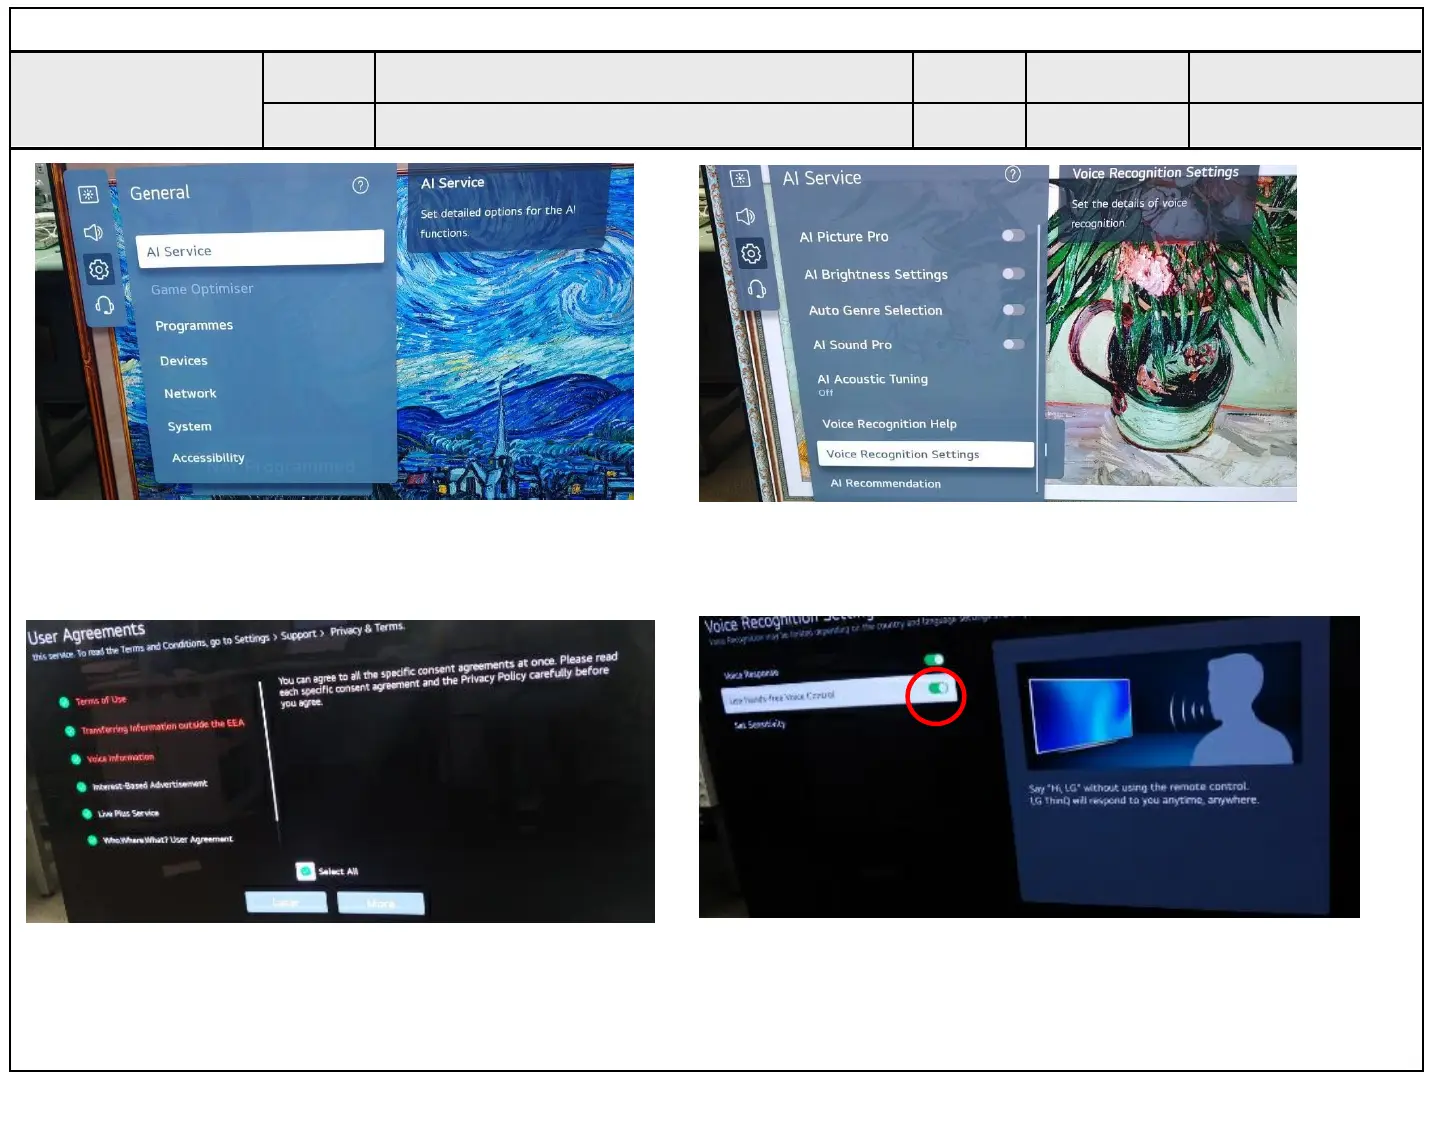
Task: Open Set Sensitivity option
Action: (x=760, y=724)
